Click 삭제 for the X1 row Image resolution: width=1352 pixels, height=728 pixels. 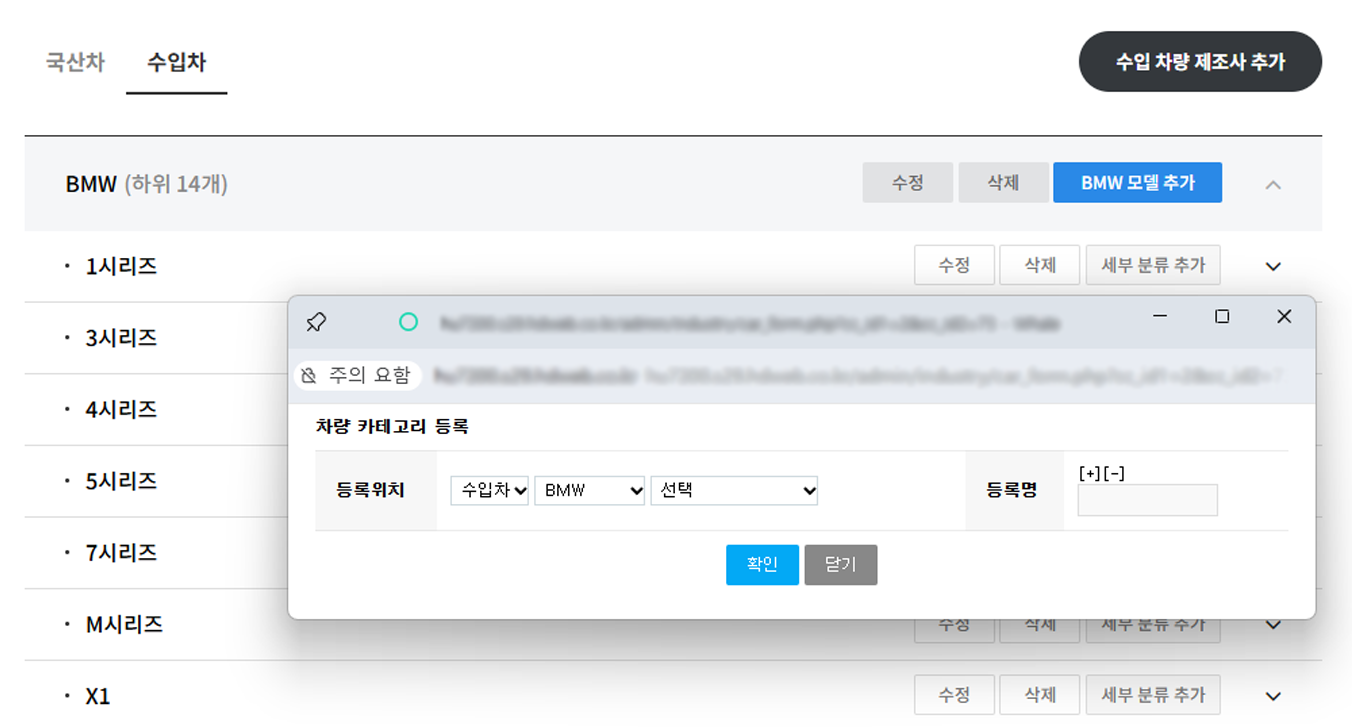[x=1040, y=695]
